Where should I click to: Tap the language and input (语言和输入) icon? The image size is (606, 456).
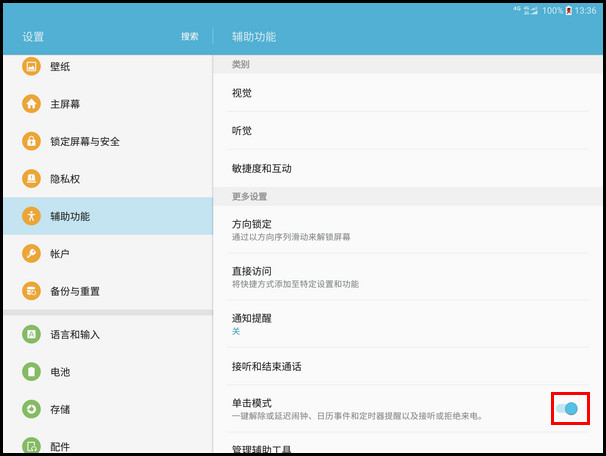tap(31, 334)
